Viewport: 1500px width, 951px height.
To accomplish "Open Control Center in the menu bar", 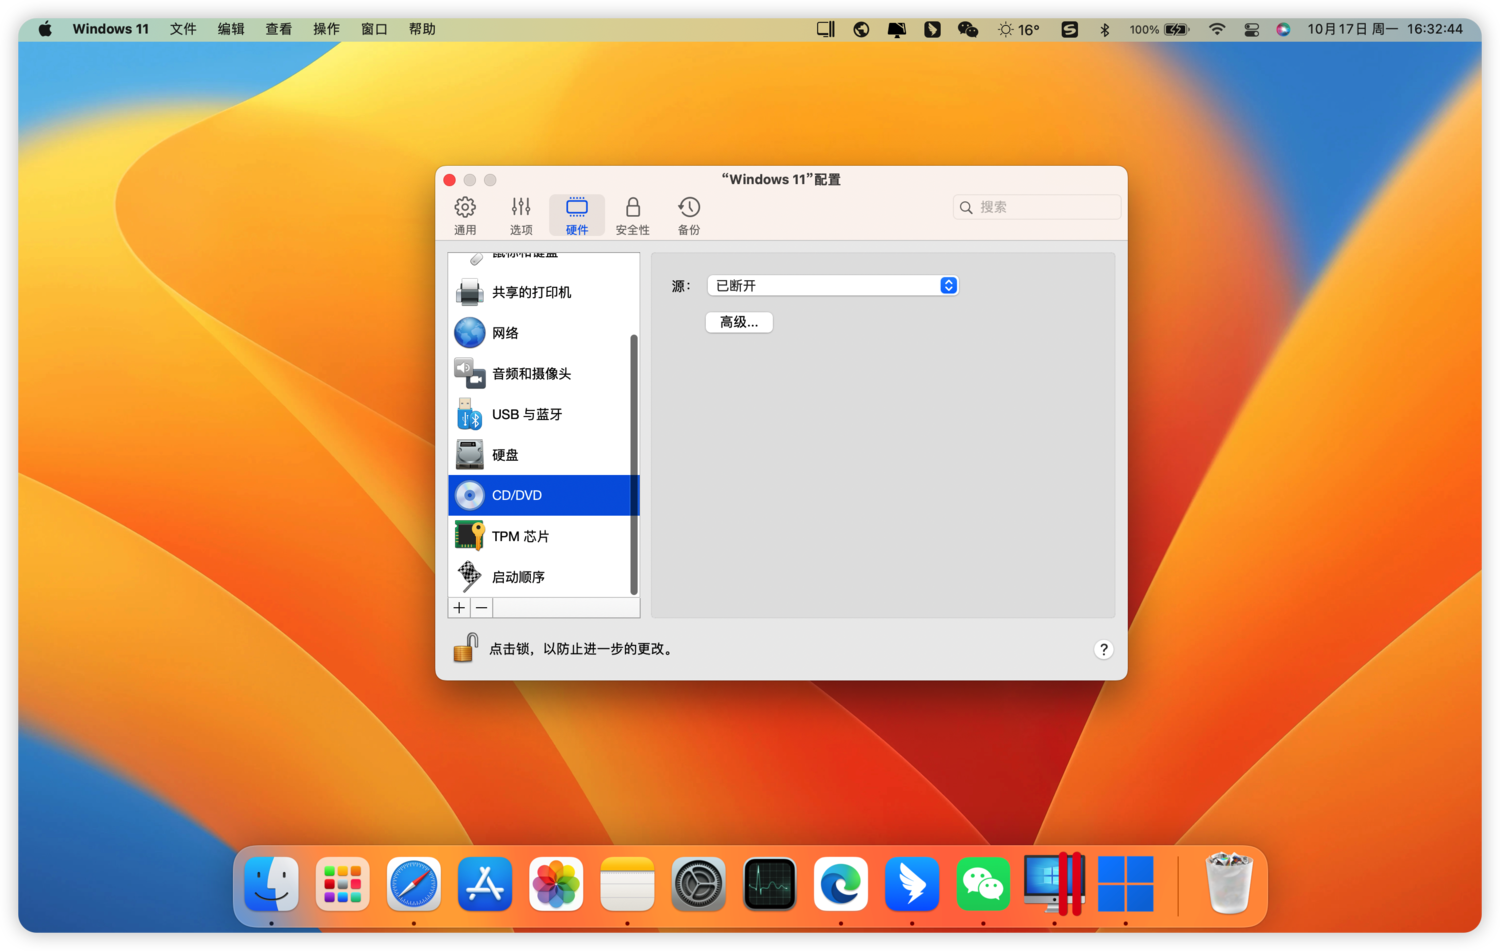I will (1251, 29).
